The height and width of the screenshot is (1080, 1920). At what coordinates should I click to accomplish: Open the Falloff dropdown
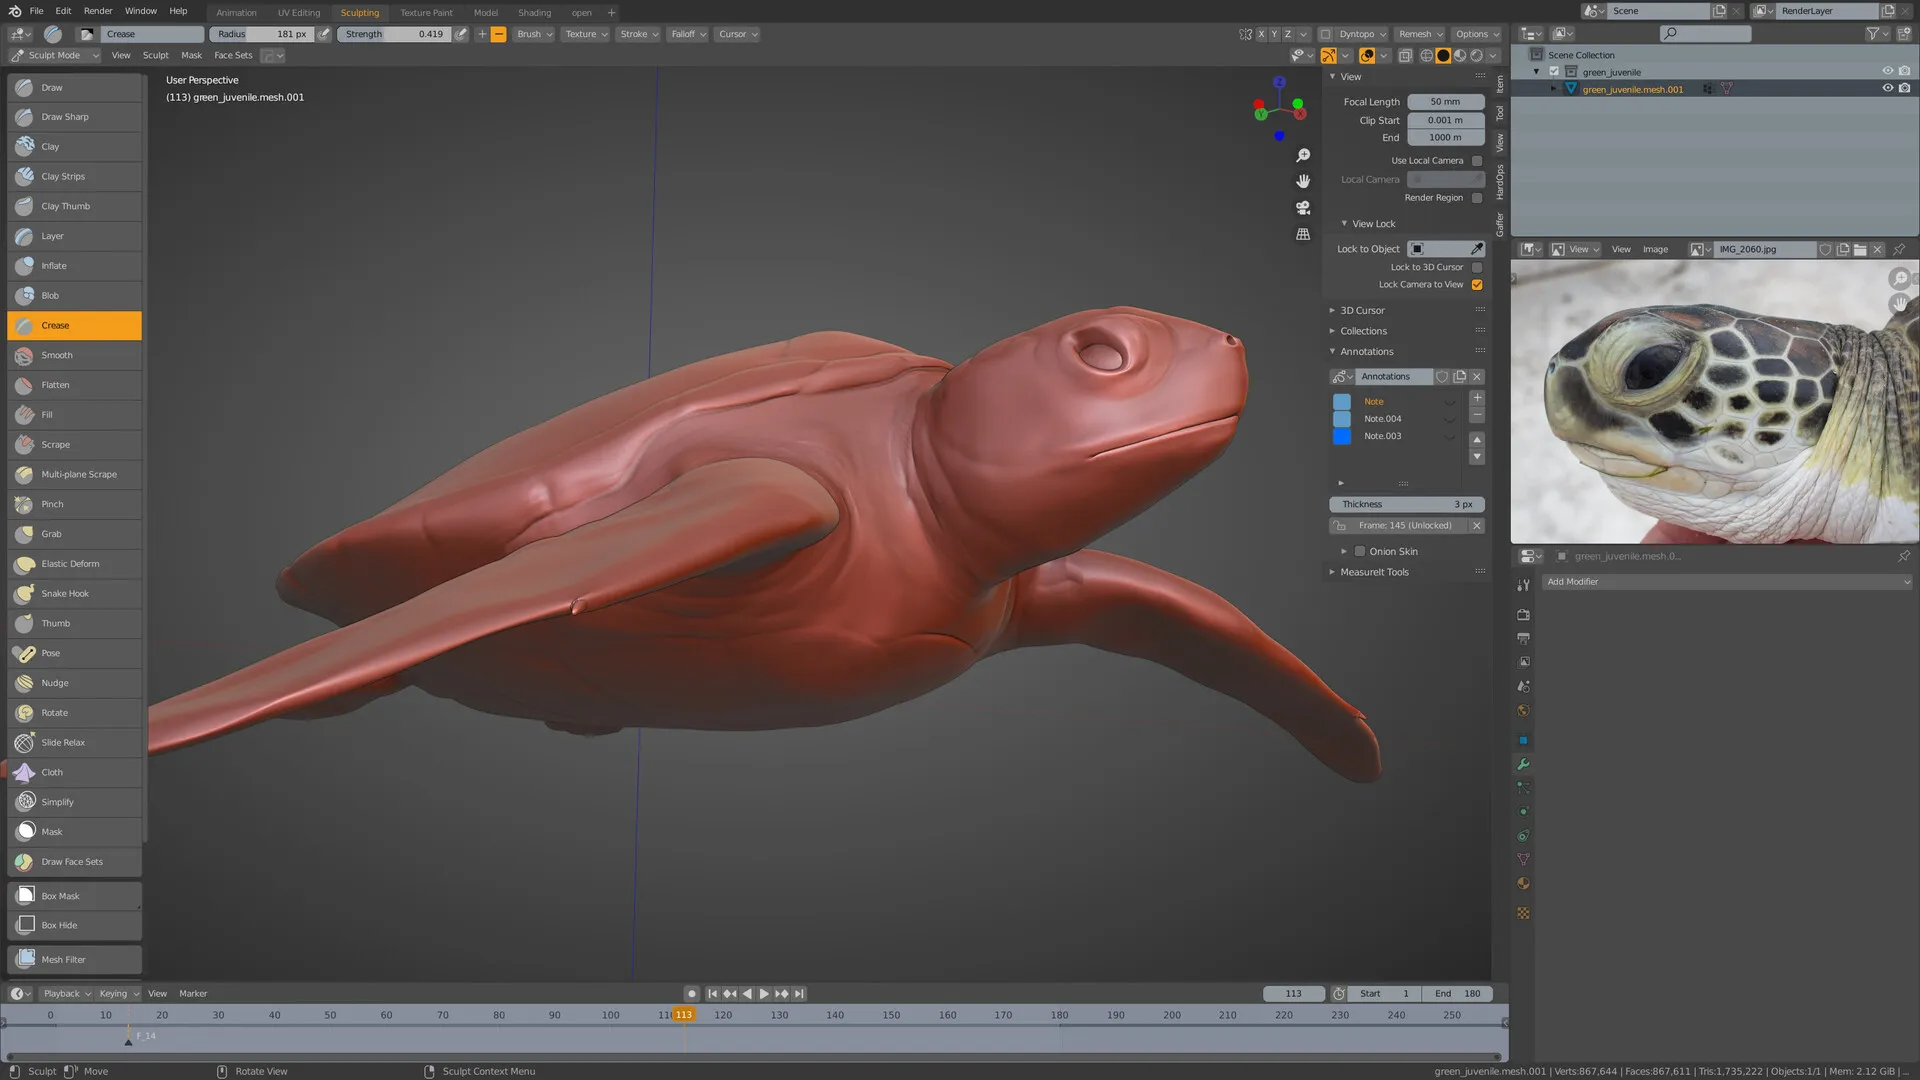coord(688,34)
